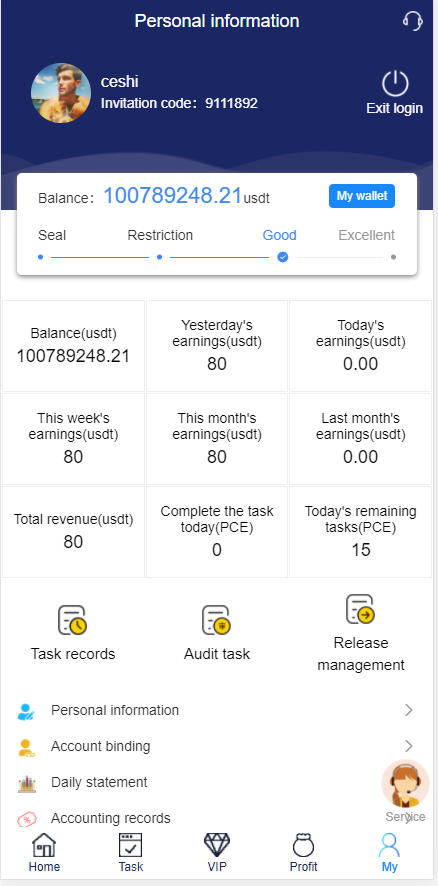The width and height of the screenshot is (438, 886).
Task: Tap the floating Service agent icon
Action: 405,784
